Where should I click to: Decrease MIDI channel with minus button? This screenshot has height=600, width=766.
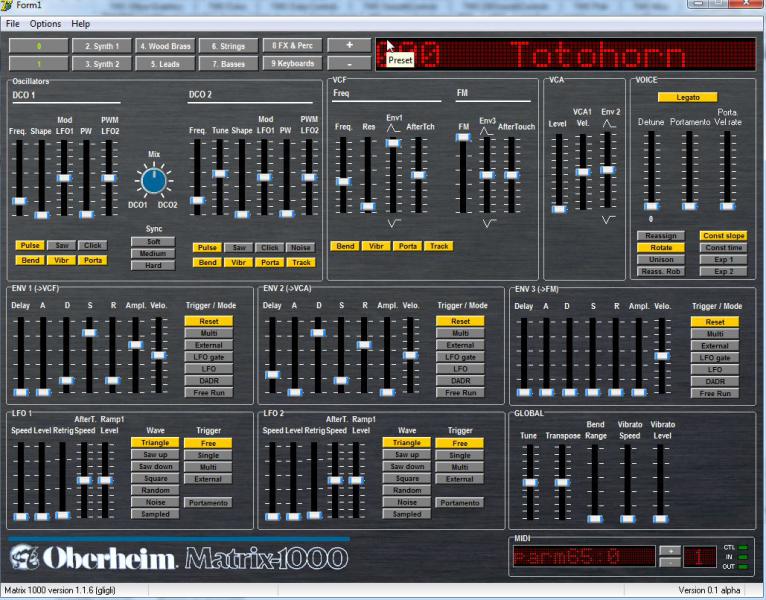(670, 562)
